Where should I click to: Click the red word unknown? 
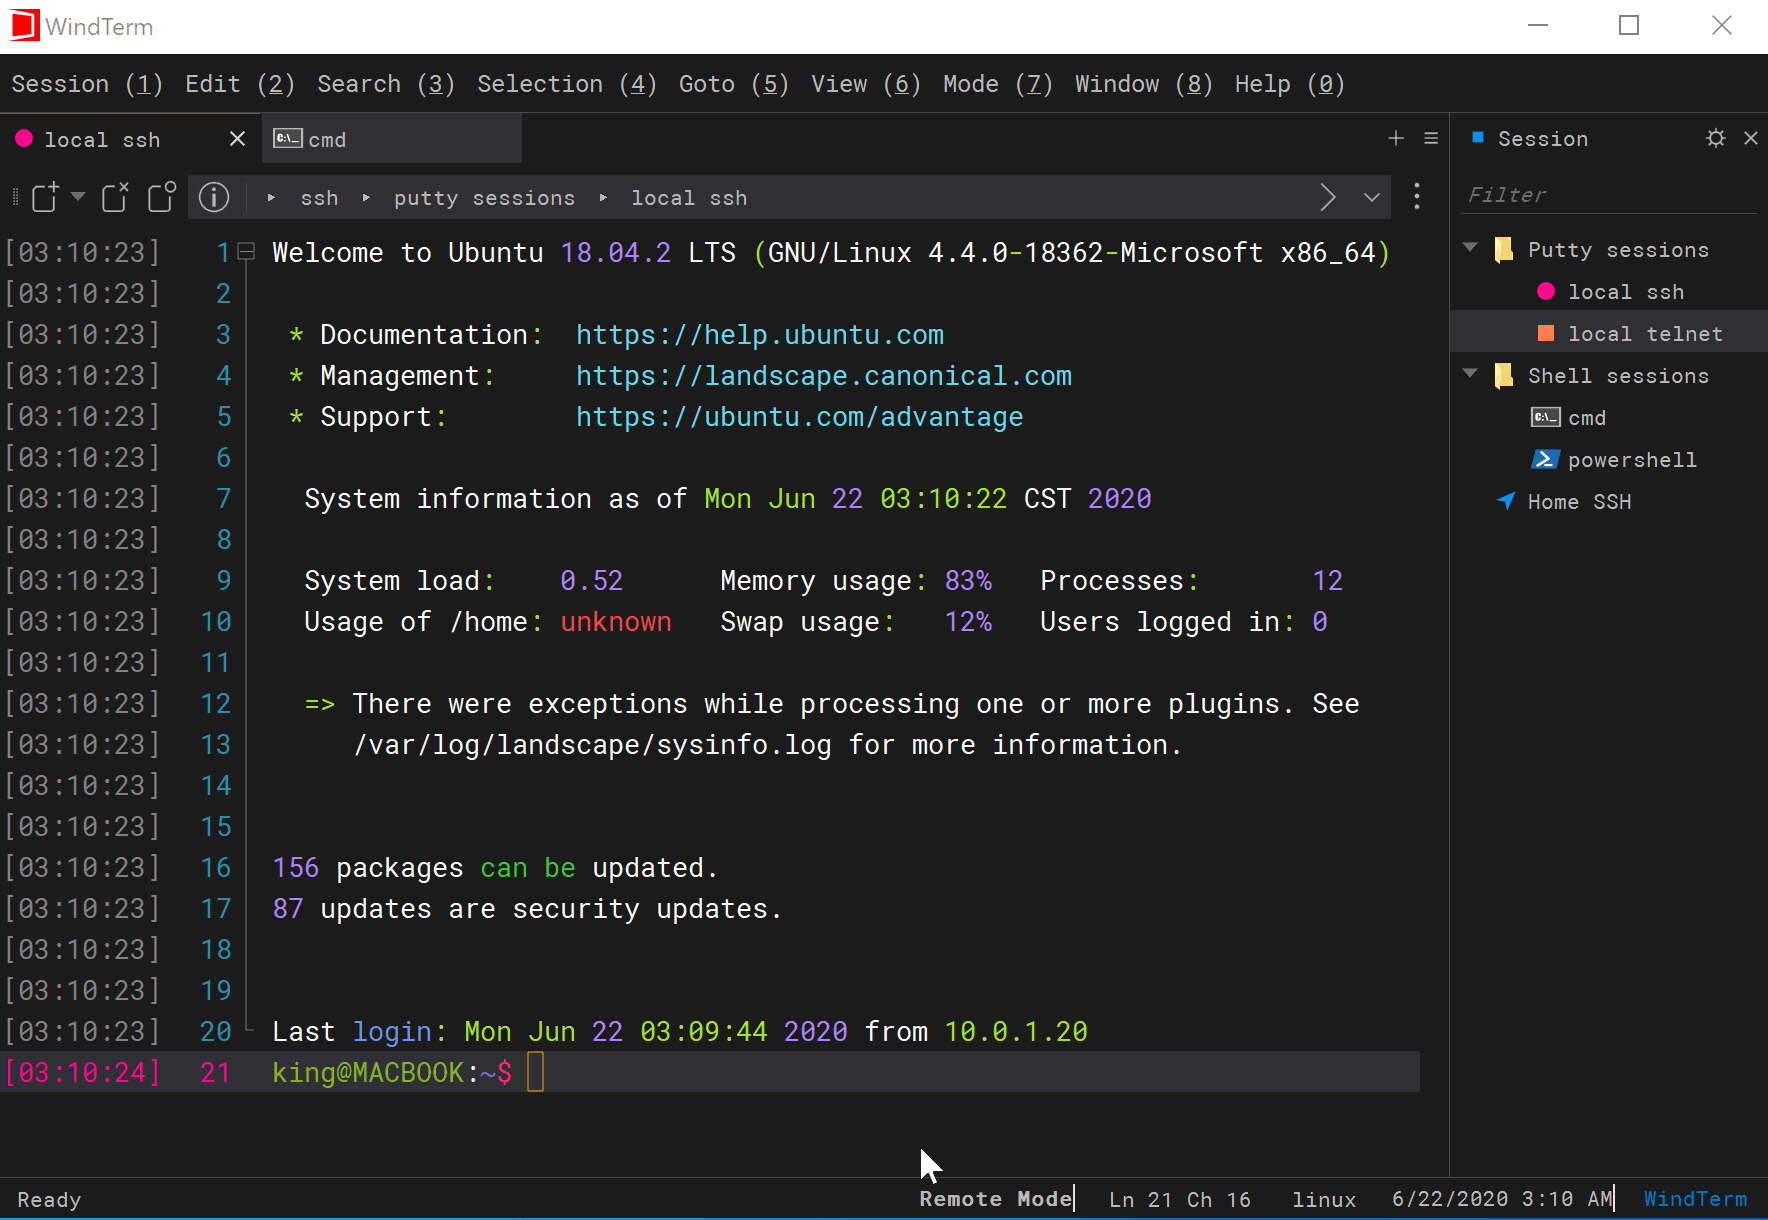click(616, 622)
